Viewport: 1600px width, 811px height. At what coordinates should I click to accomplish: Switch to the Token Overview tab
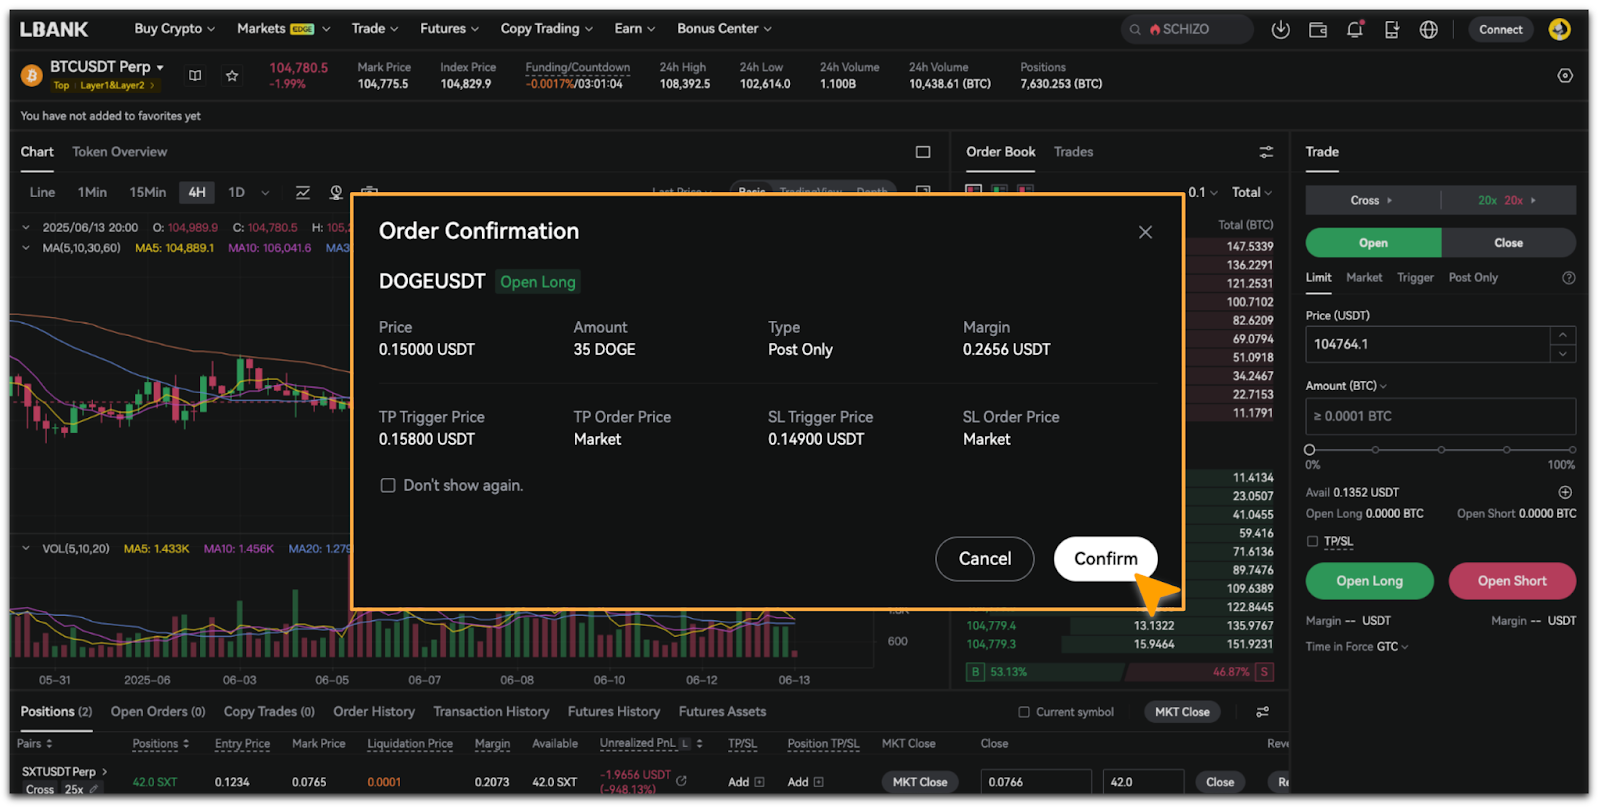tap(119, 152)
